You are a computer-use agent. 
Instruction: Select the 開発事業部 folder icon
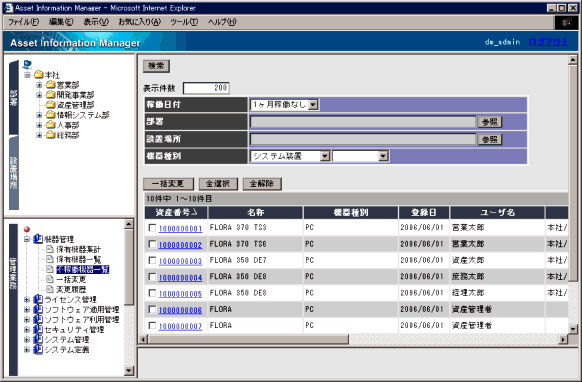(50, 95)
